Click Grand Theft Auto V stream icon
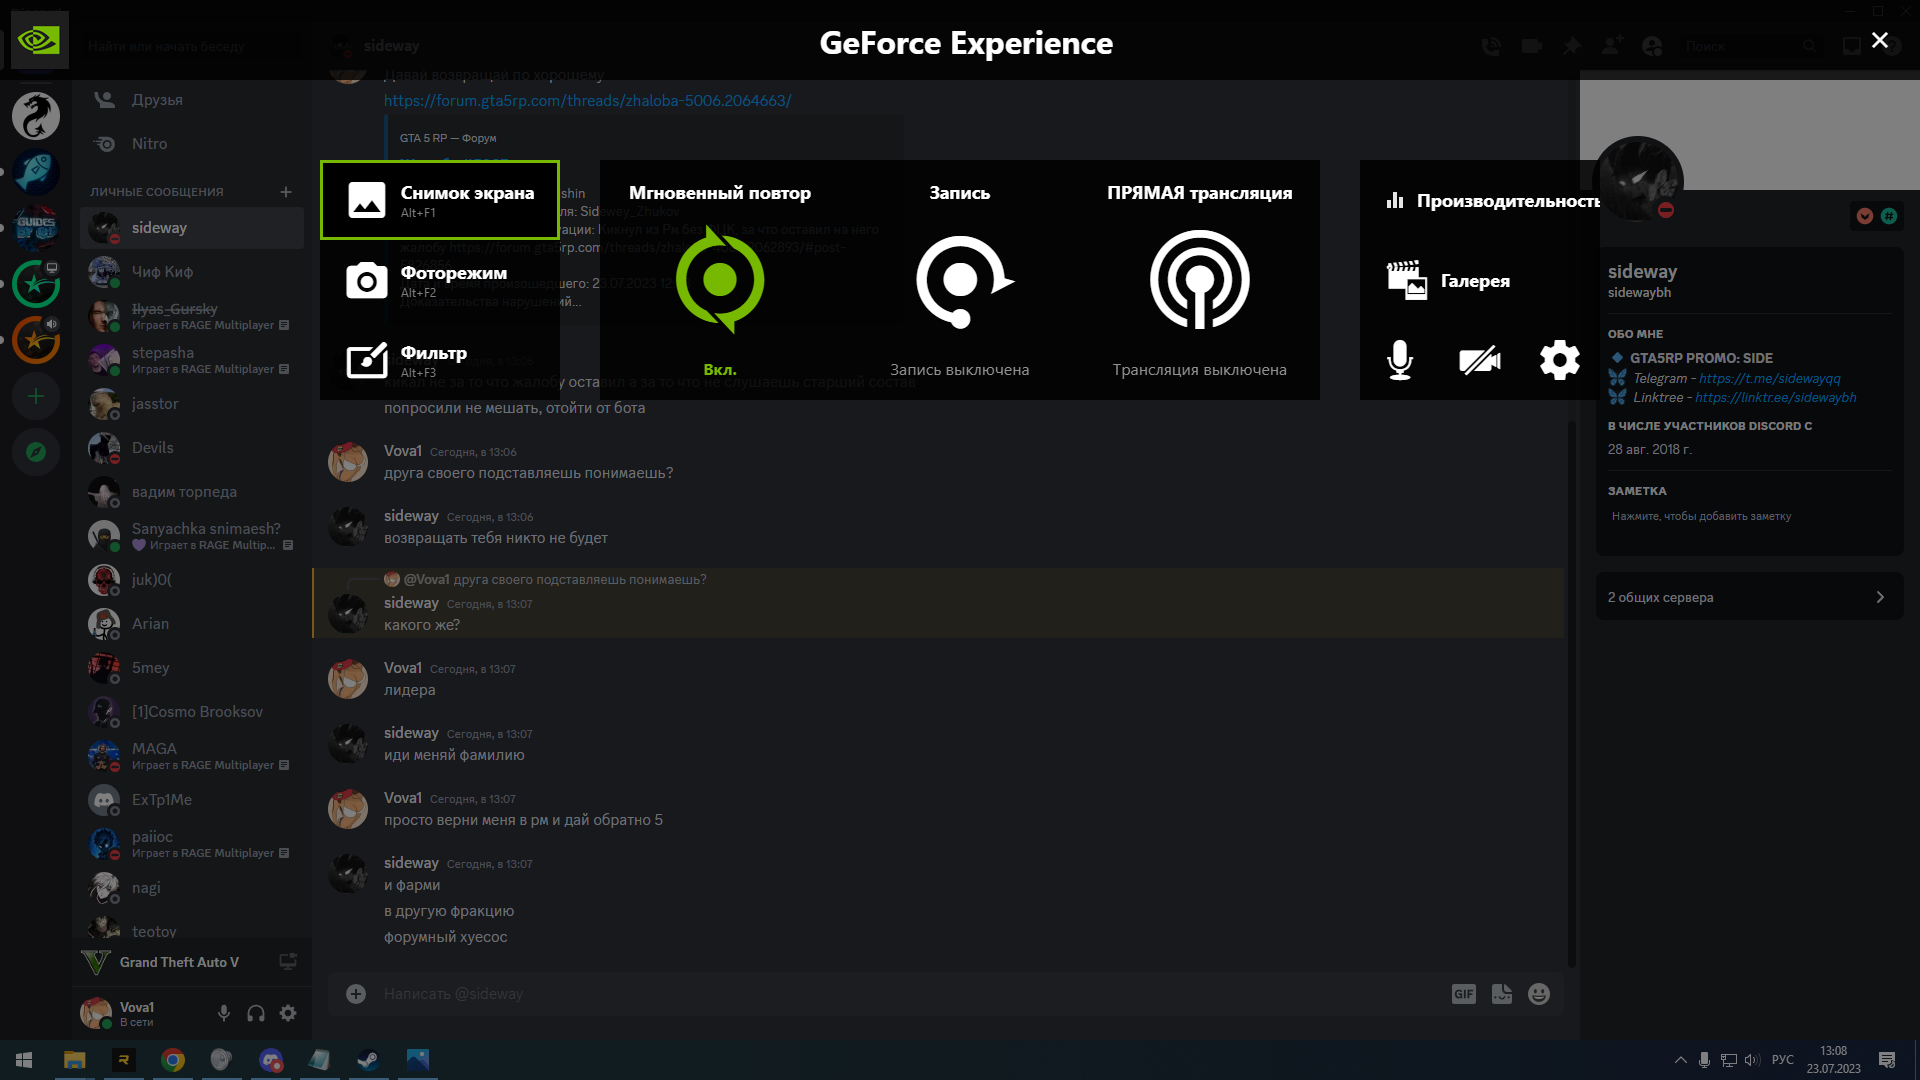This screenshot has height=1080, width=1920. click(288, 962)
